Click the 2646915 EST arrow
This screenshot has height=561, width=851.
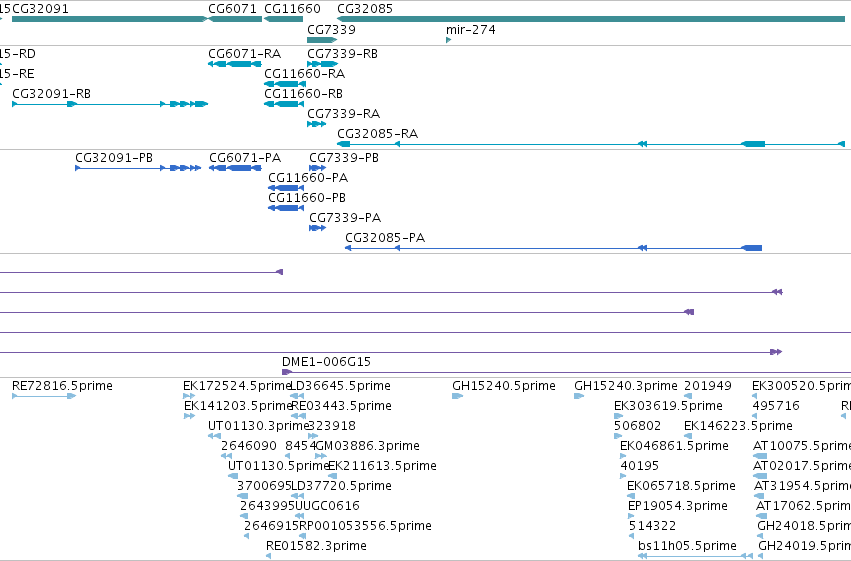(246, 537)
